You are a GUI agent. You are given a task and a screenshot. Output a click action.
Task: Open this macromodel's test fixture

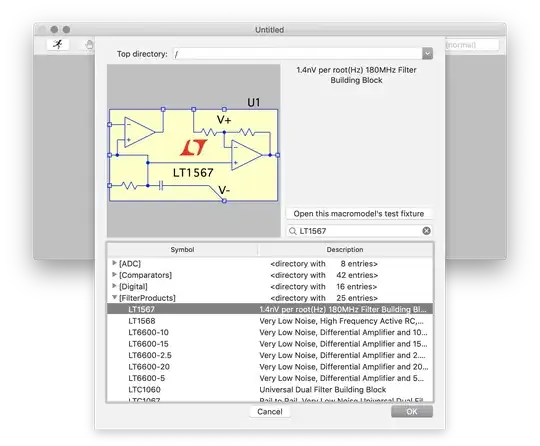359,214
